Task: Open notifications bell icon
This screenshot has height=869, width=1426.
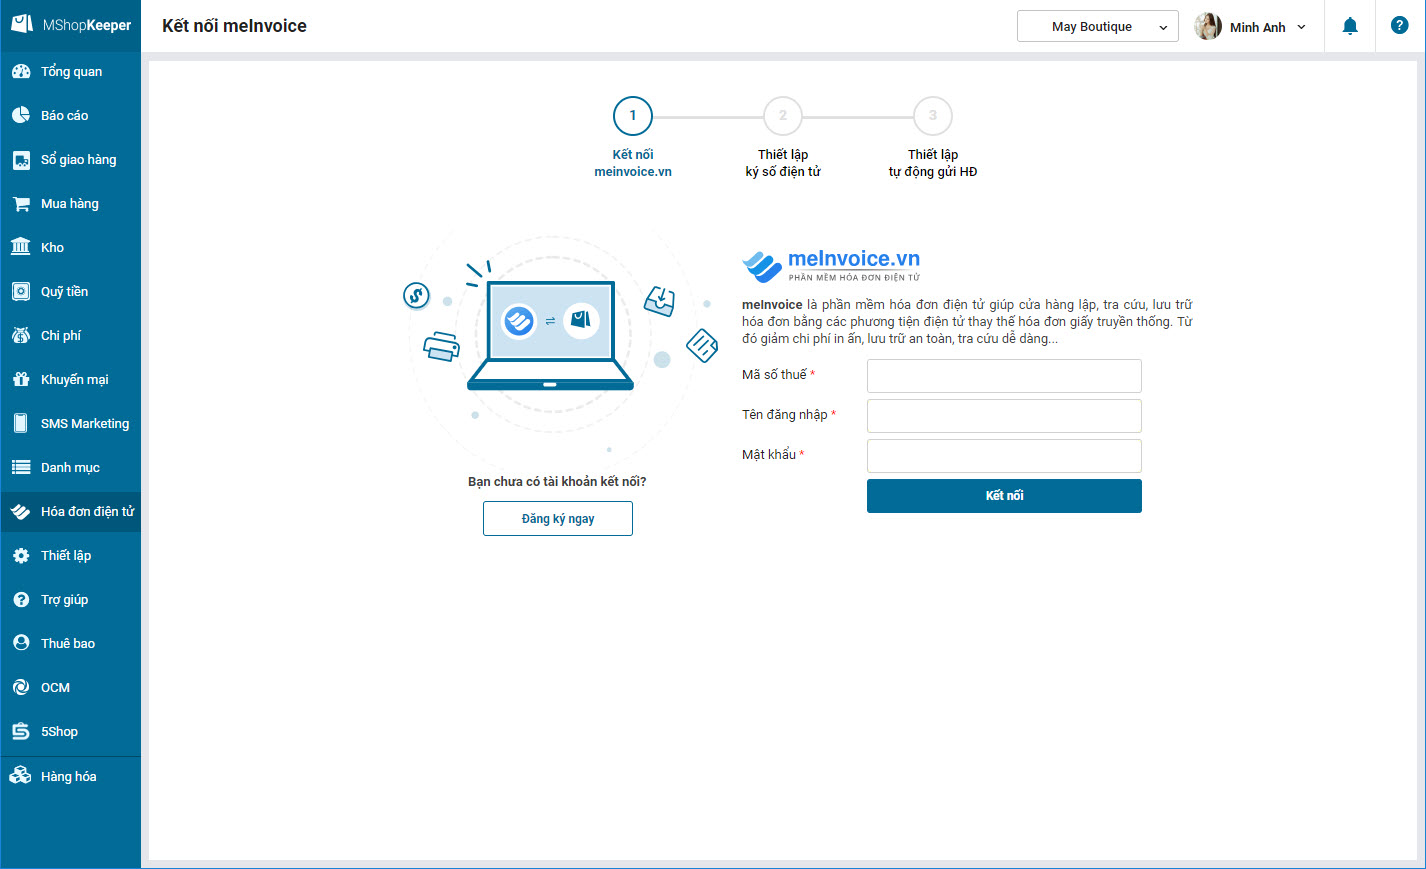Action: coord(1350,26)
